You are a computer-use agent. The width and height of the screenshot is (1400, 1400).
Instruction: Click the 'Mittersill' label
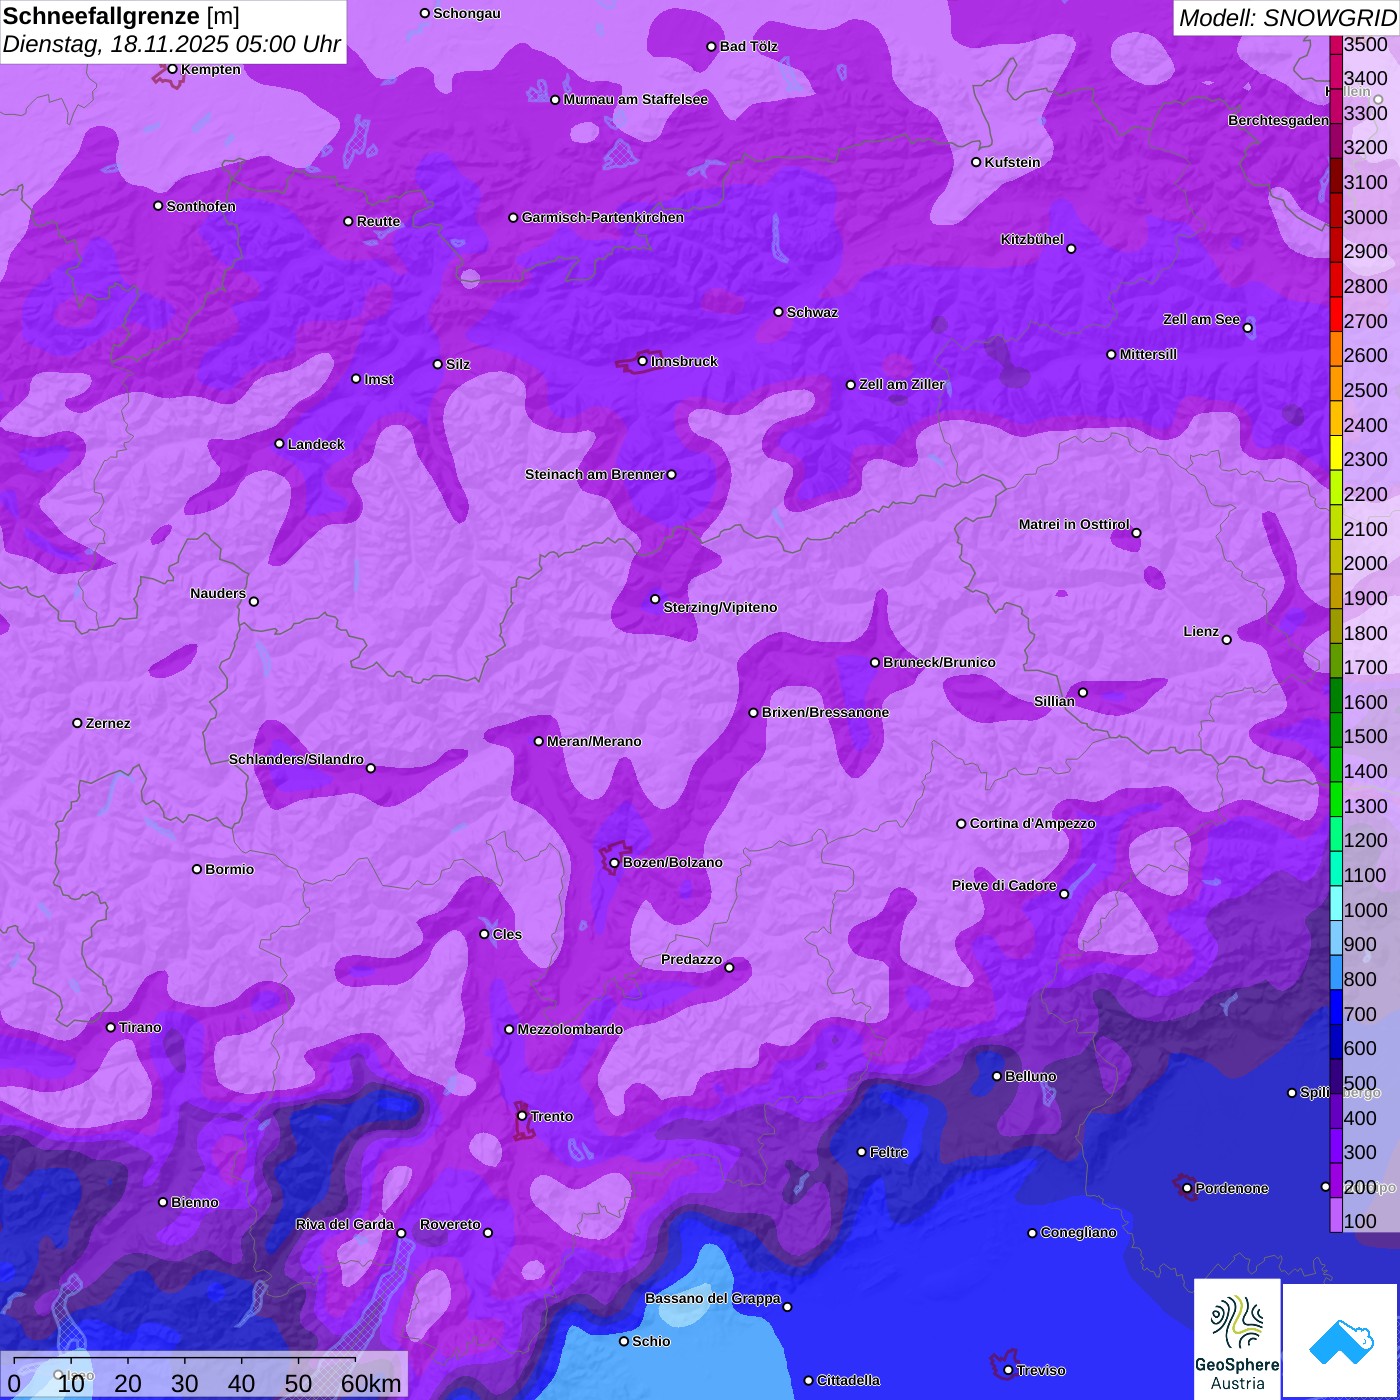pos(1148,354)
